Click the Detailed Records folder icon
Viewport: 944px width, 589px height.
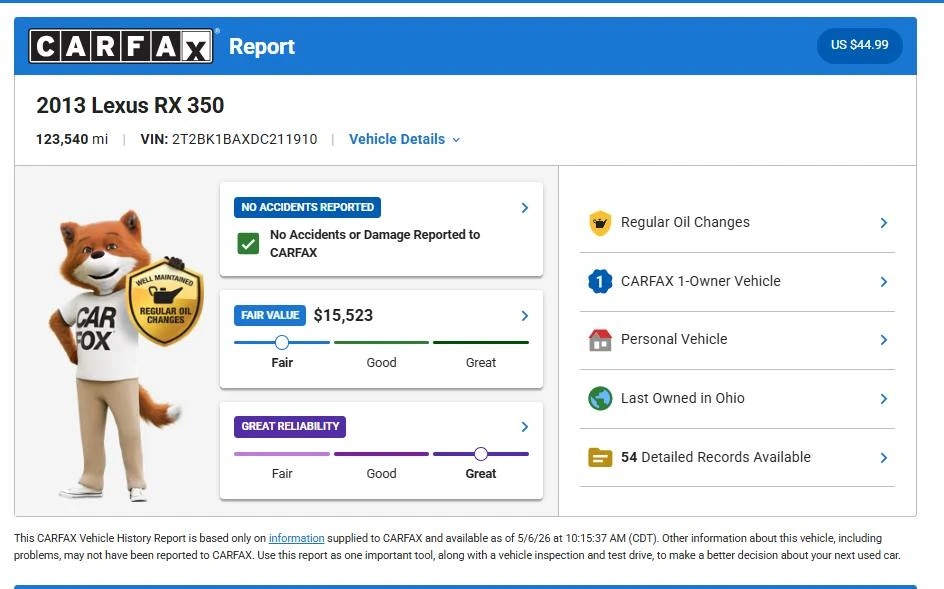[x=600, y=458]
